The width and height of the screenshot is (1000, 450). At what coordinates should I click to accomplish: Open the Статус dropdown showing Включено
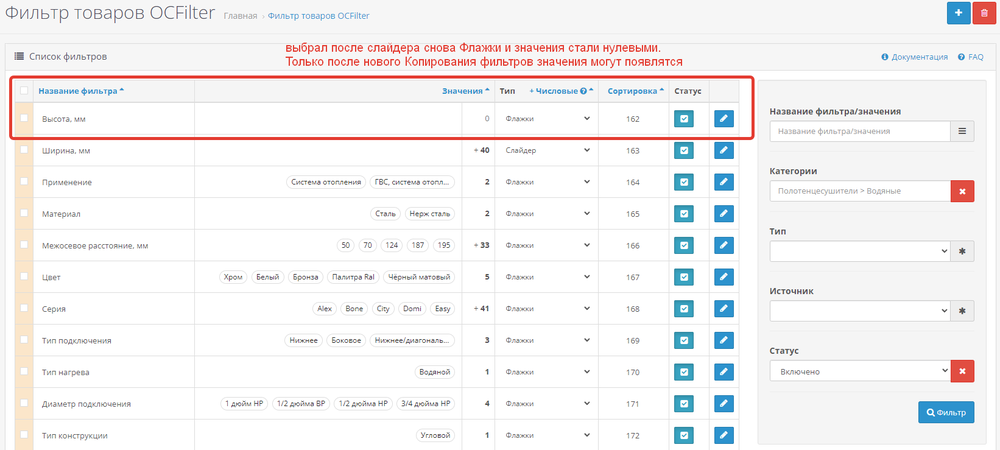point(859,371)
